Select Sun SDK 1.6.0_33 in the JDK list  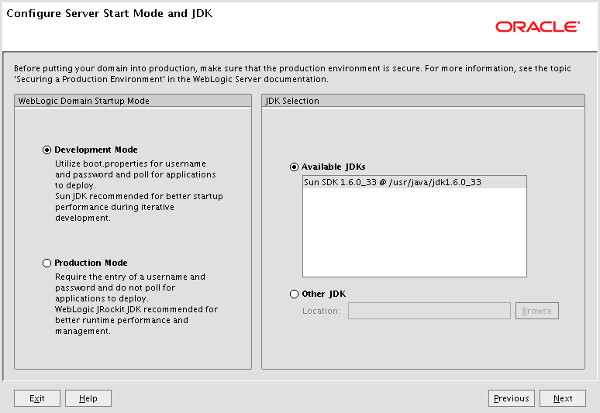coord(414,182)
